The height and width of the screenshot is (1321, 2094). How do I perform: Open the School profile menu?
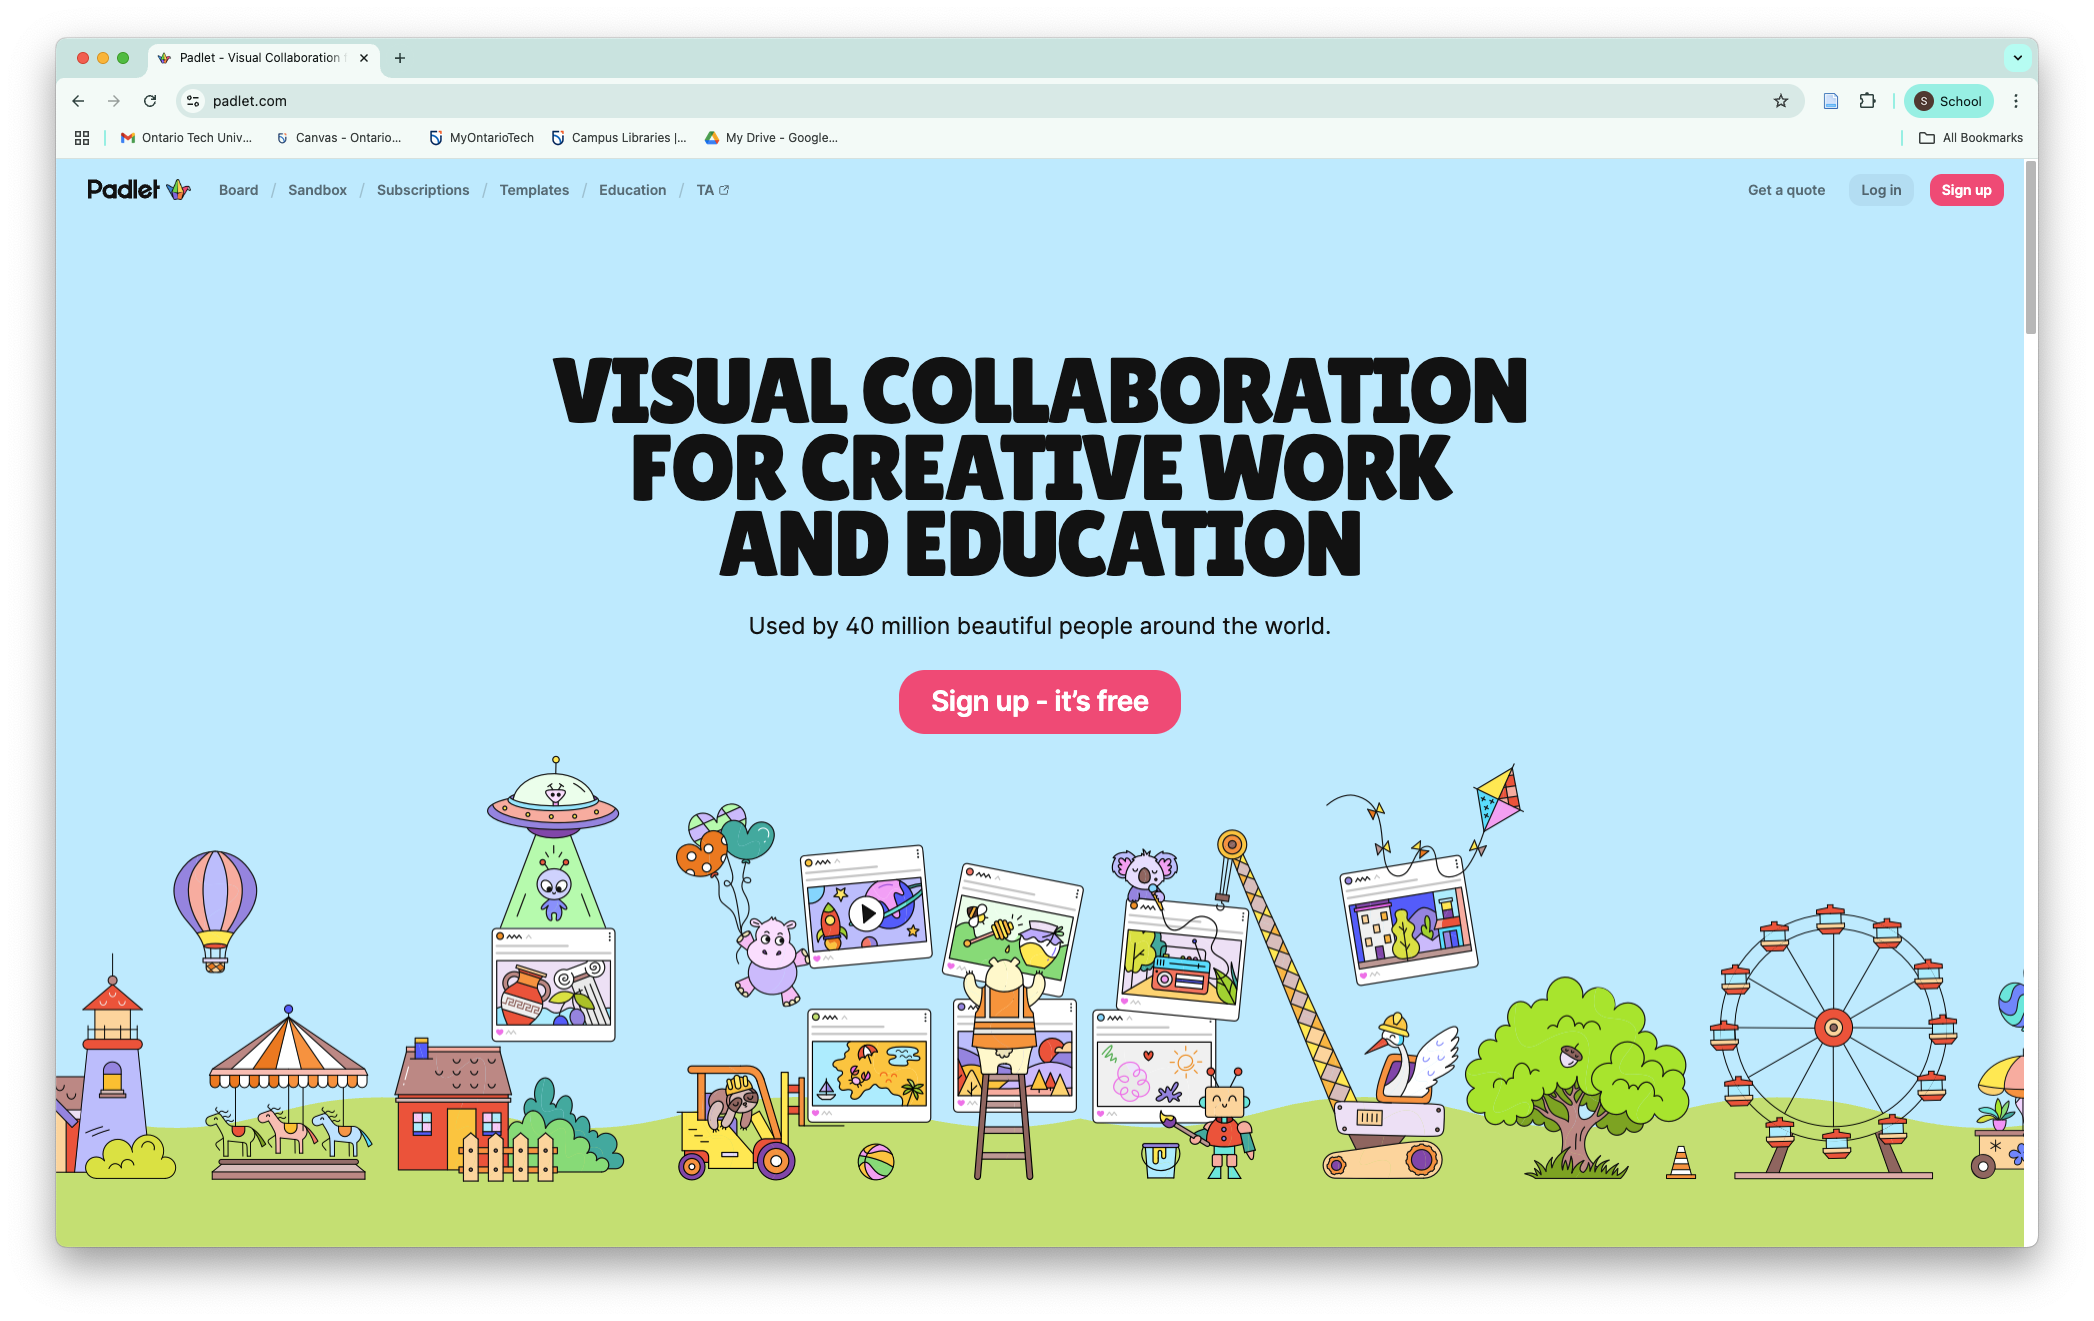tap(1948, 101)
